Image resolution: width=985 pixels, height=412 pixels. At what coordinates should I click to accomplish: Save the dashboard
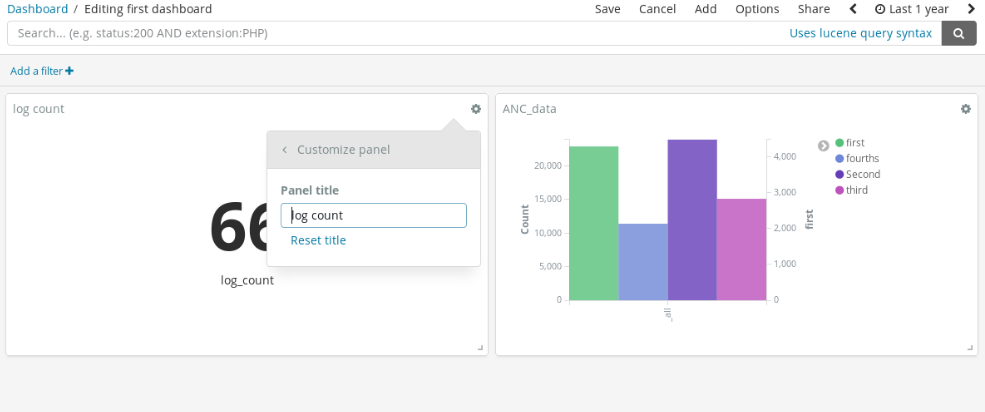[x=607, y=9]
